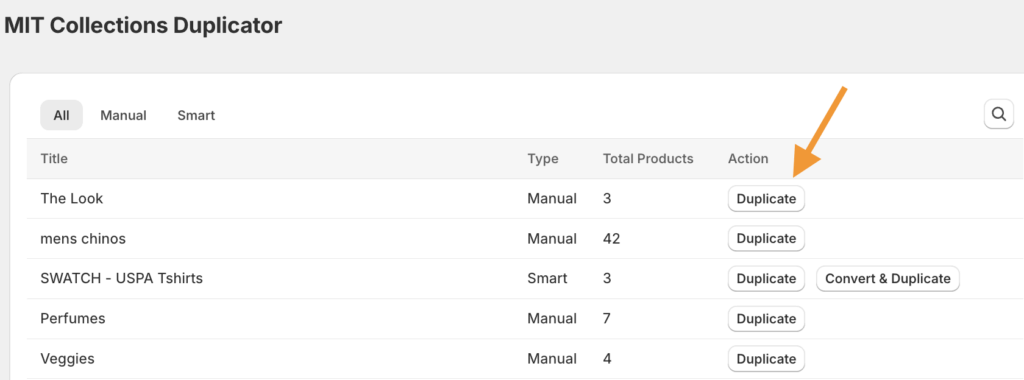Select SWATCH - USPA Tshirts title

coord(121,278)
